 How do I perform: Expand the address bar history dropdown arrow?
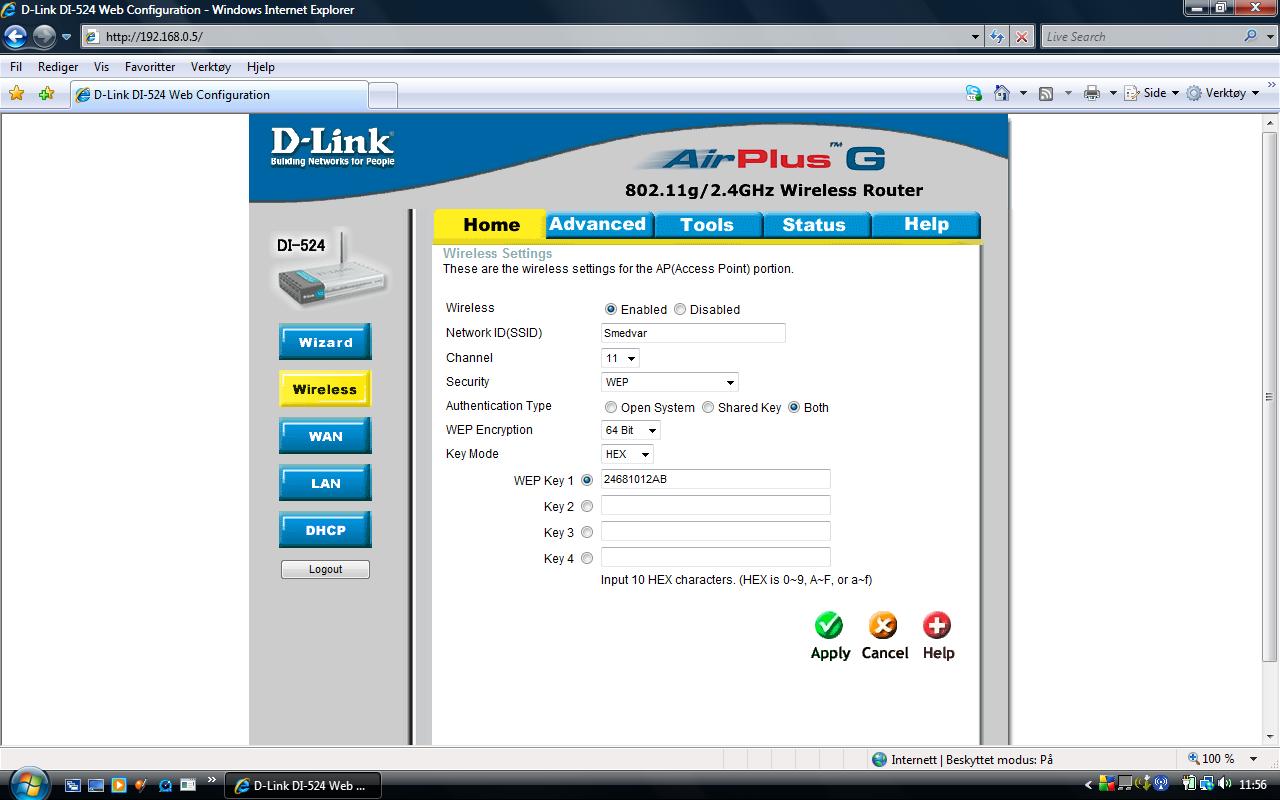click(x=976, y=37)
